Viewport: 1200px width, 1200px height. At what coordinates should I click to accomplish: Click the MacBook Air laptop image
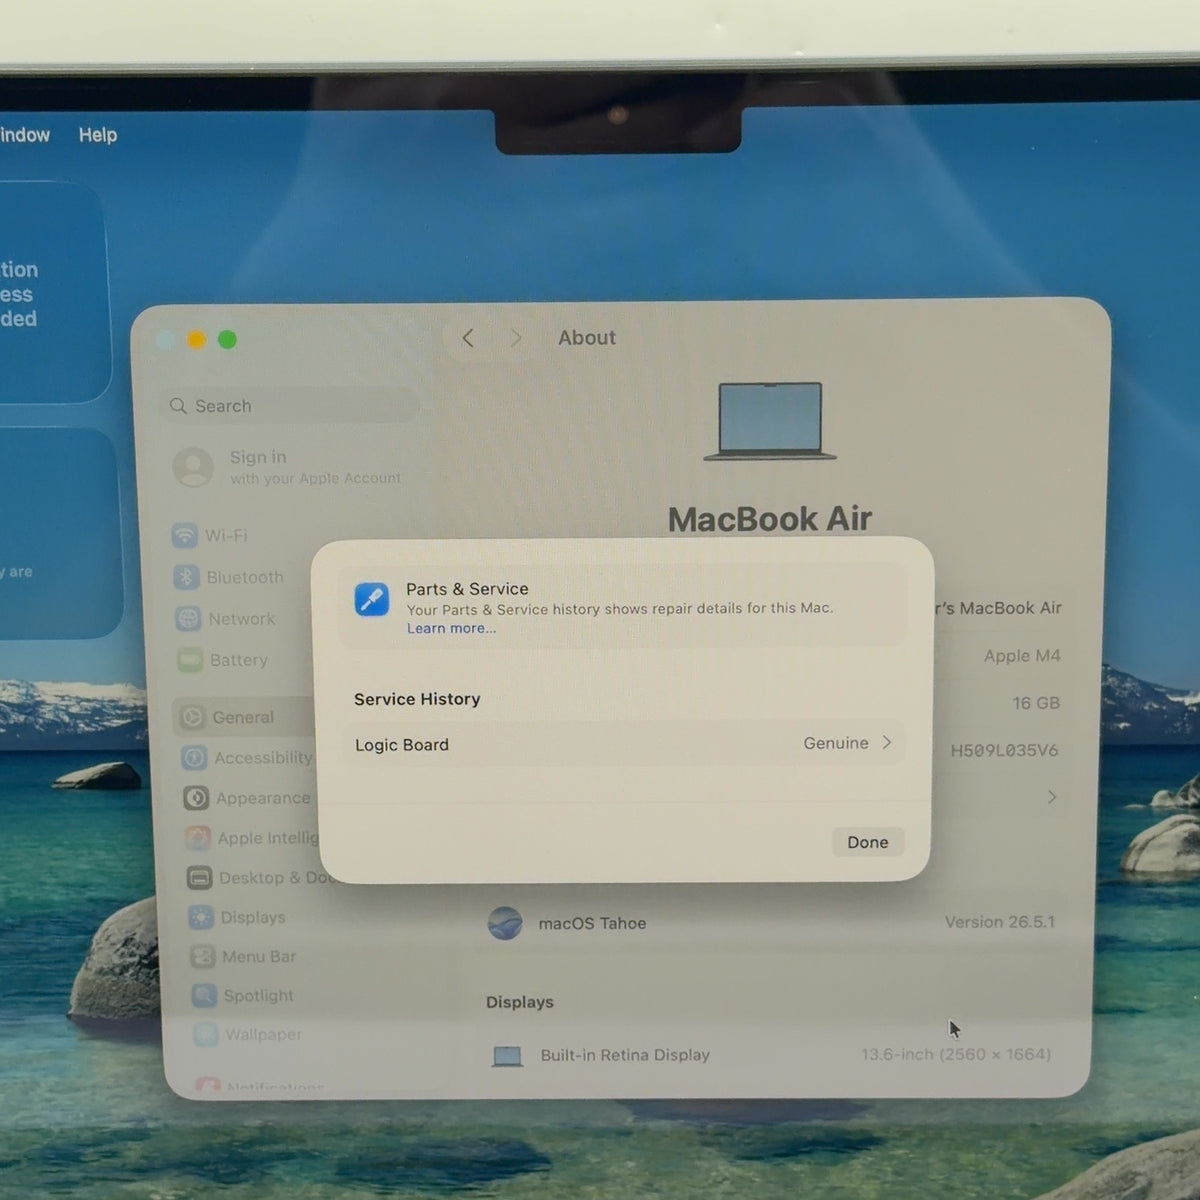coord(770,421)
